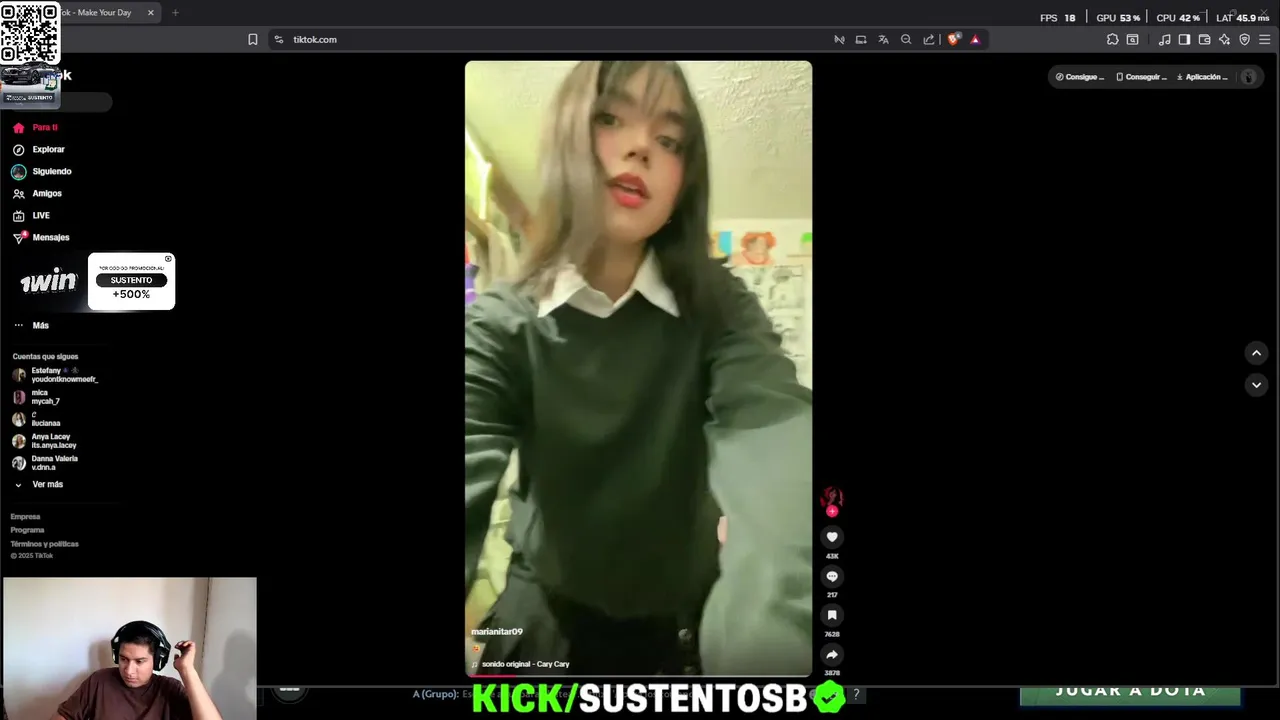The height and width of the screenshot is (720, 1280).
Task: Open site settings icon beside URL
Action: click(x=279, y=40)
